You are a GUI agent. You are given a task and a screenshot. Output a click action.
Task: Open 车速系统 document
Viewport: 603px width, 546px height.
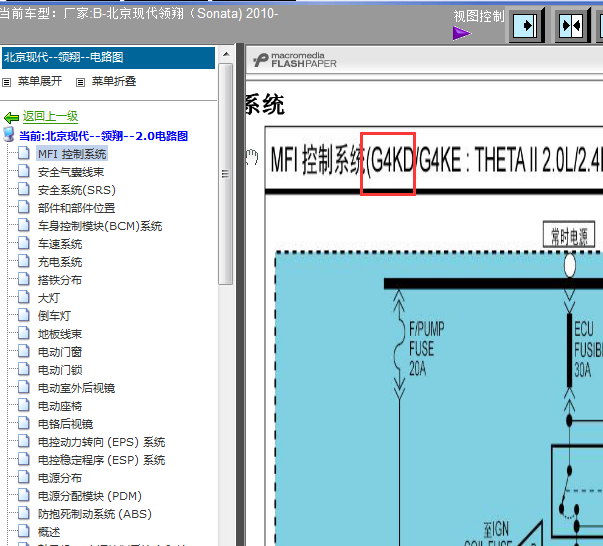pyautogui.click(x=60, y=244)
